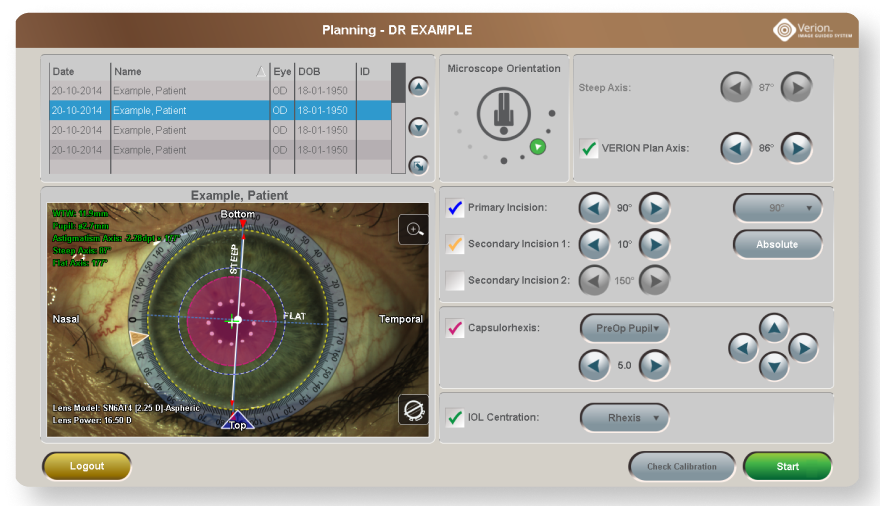Toggle the IOL Centration checkbox

(x=455, y=418)
